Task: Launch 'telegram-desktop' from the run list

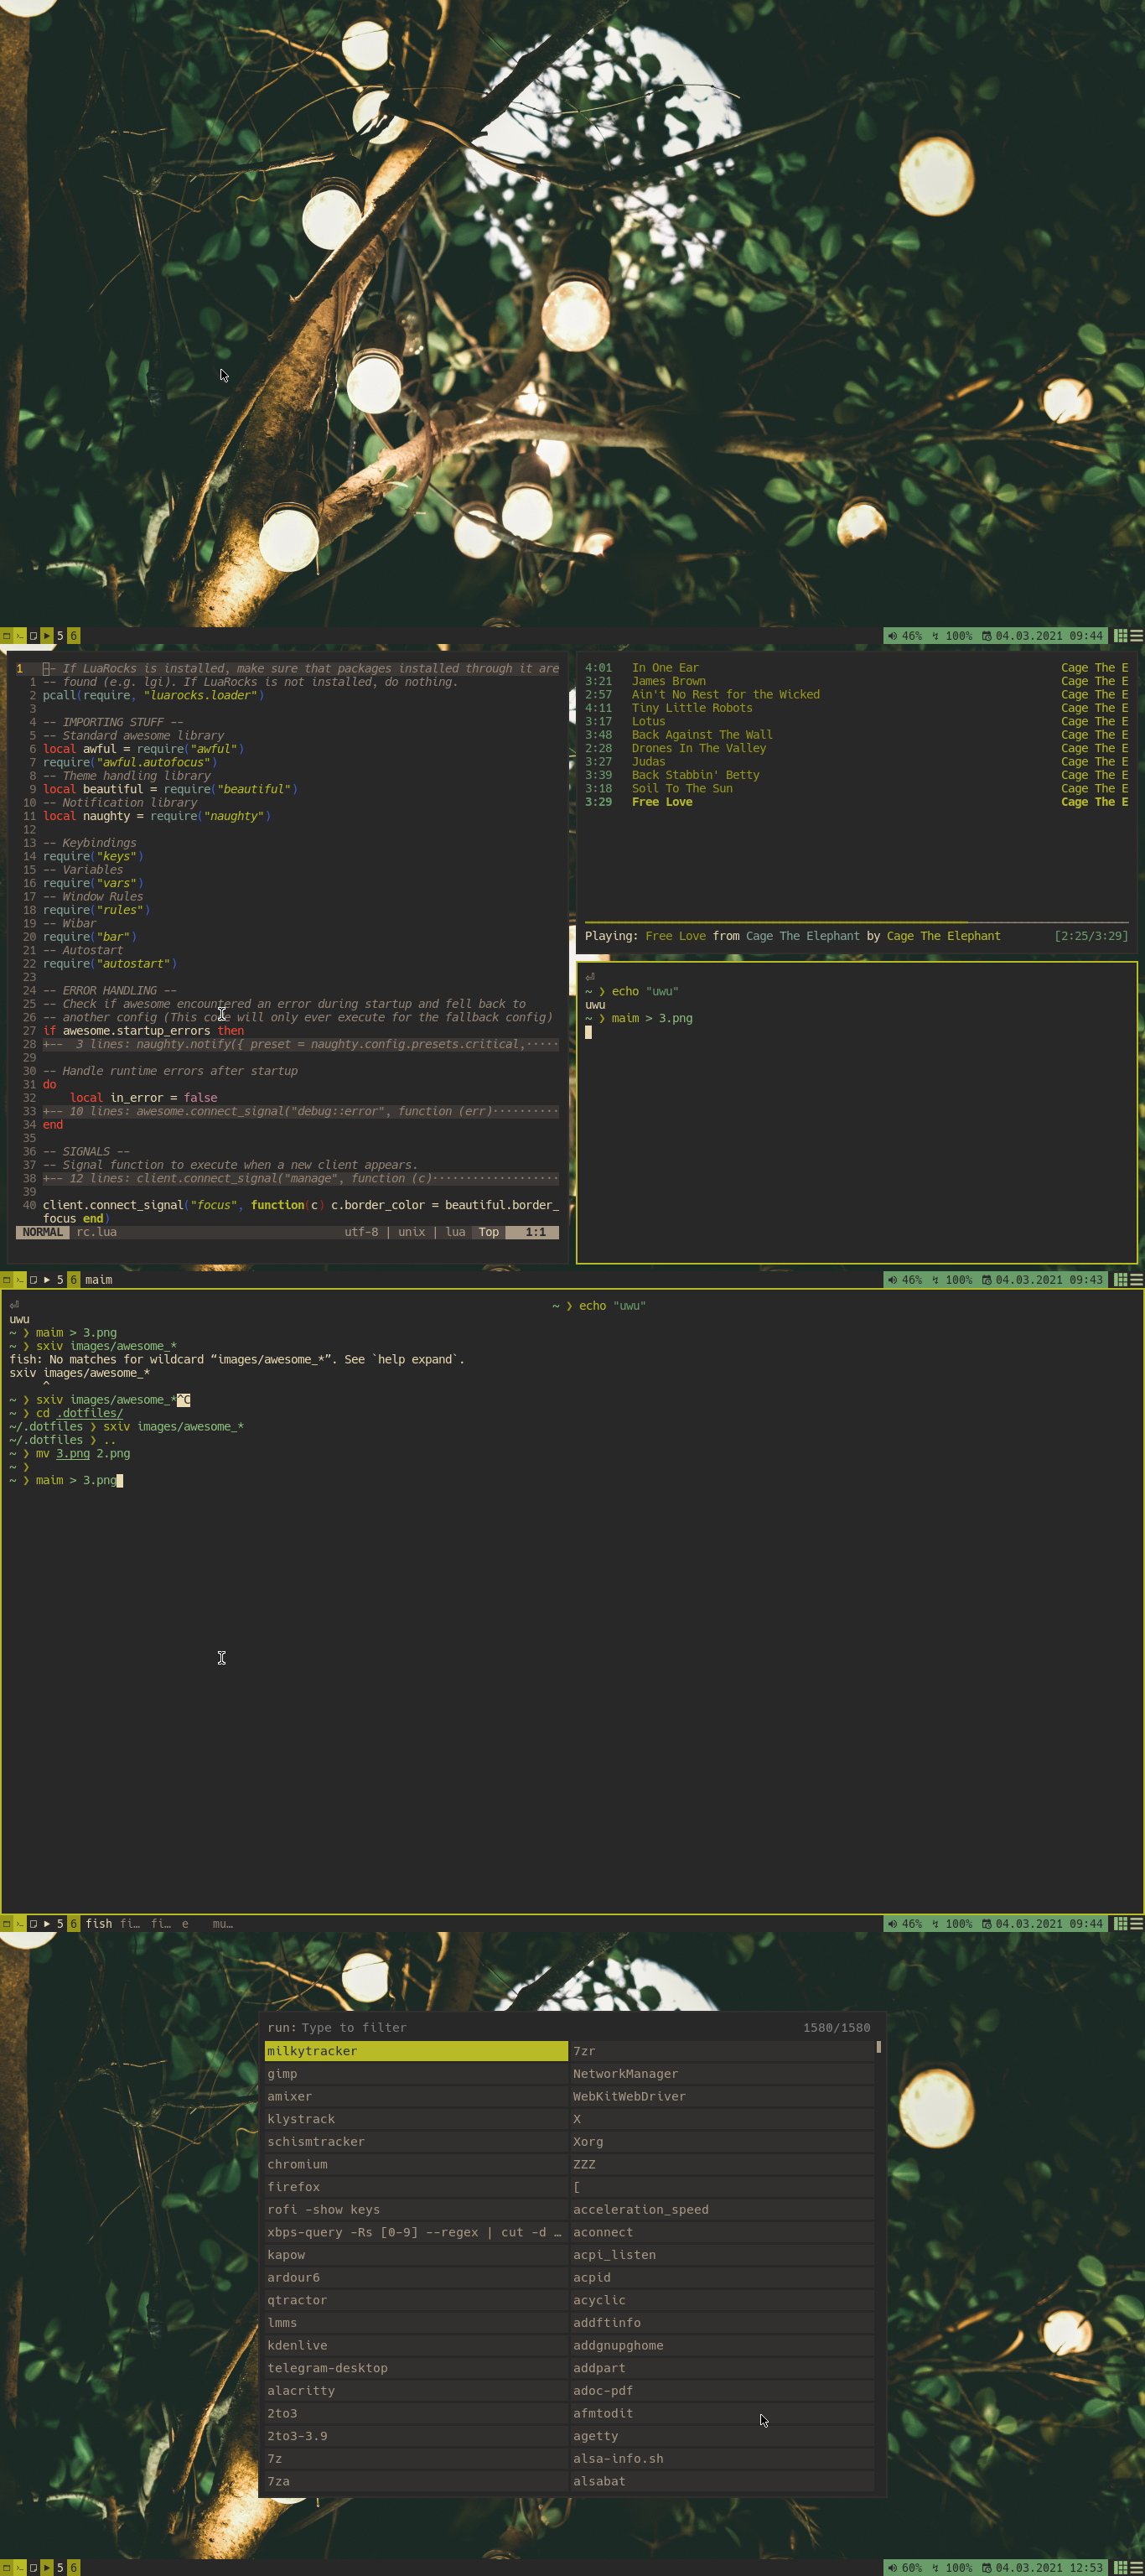Action: [416, 2368]
